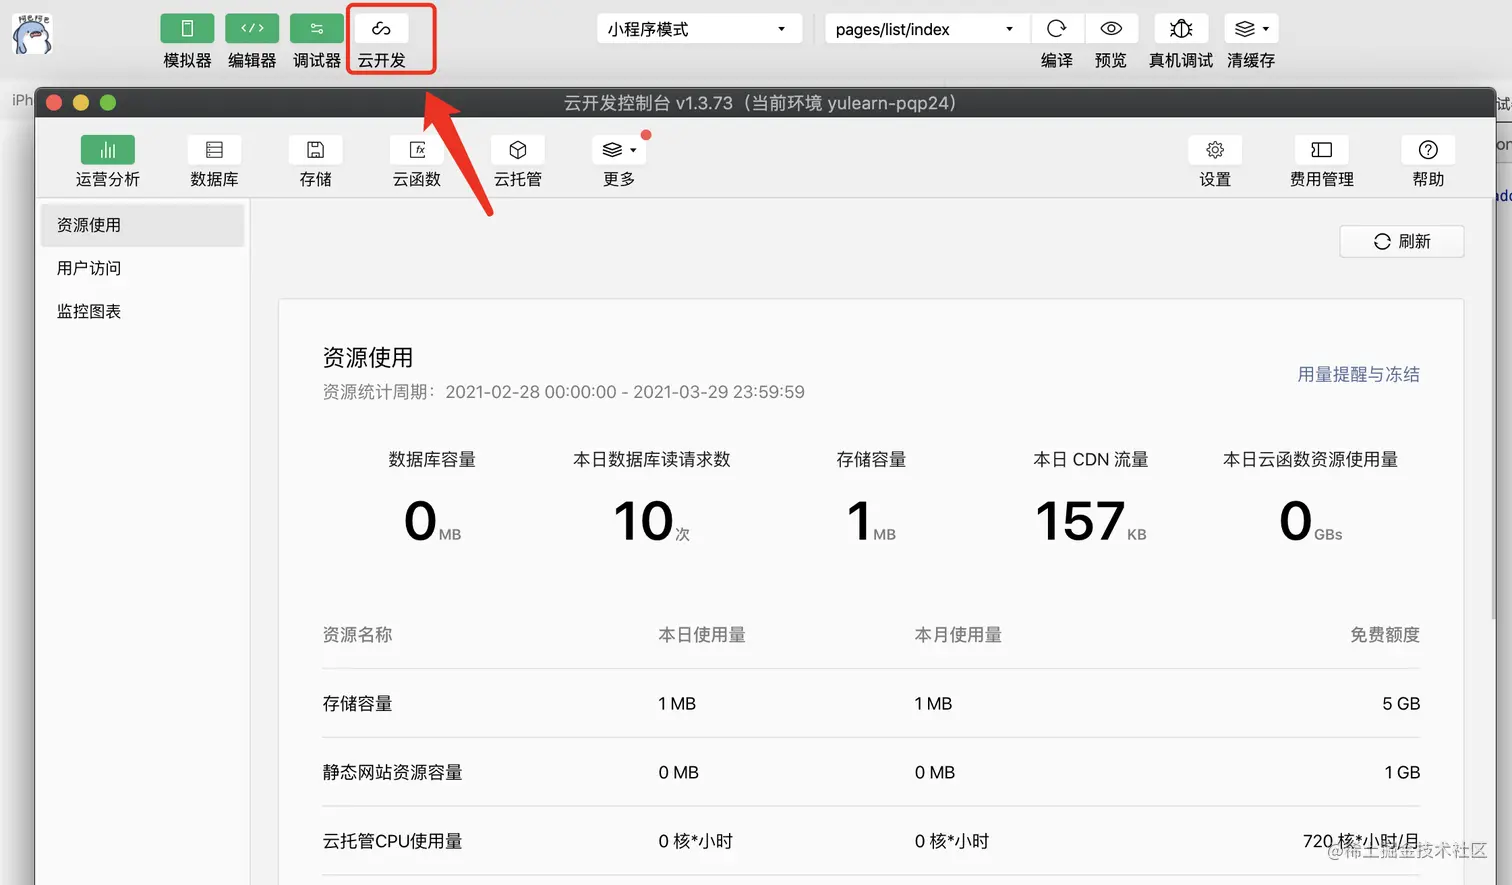Click the 资源名称 column header
The height and width of the screenshot is (885, 1512).
[x=357, y=635]
